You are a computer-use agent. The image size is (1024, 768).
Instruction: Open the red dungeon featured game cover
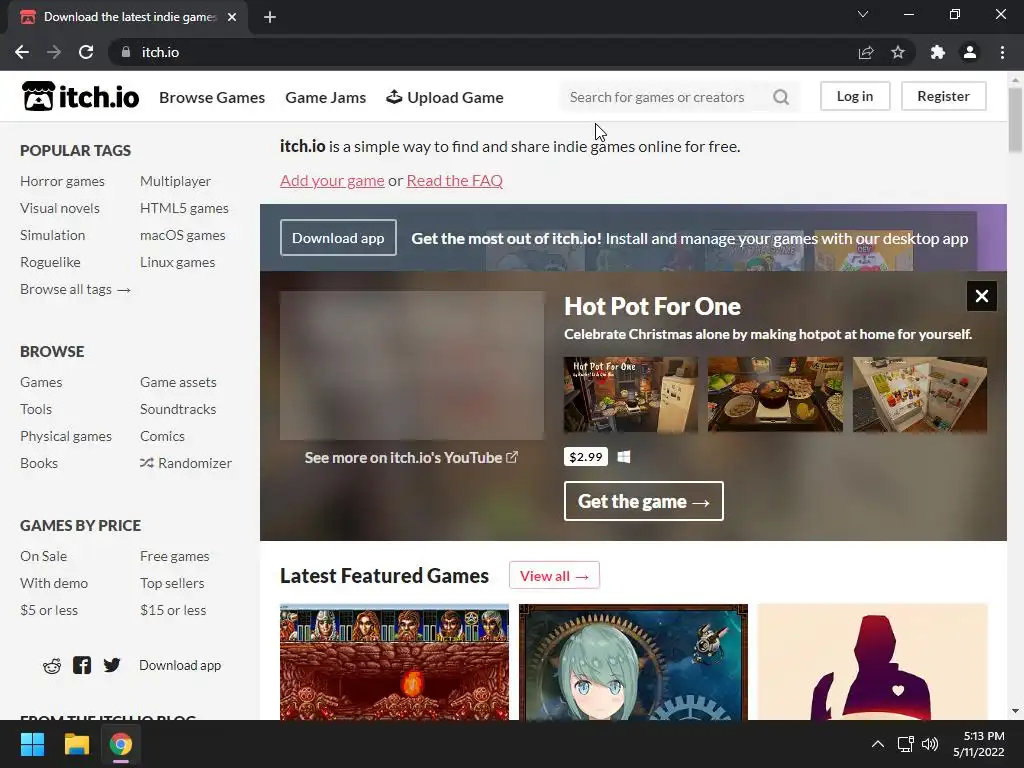(394, 662)
